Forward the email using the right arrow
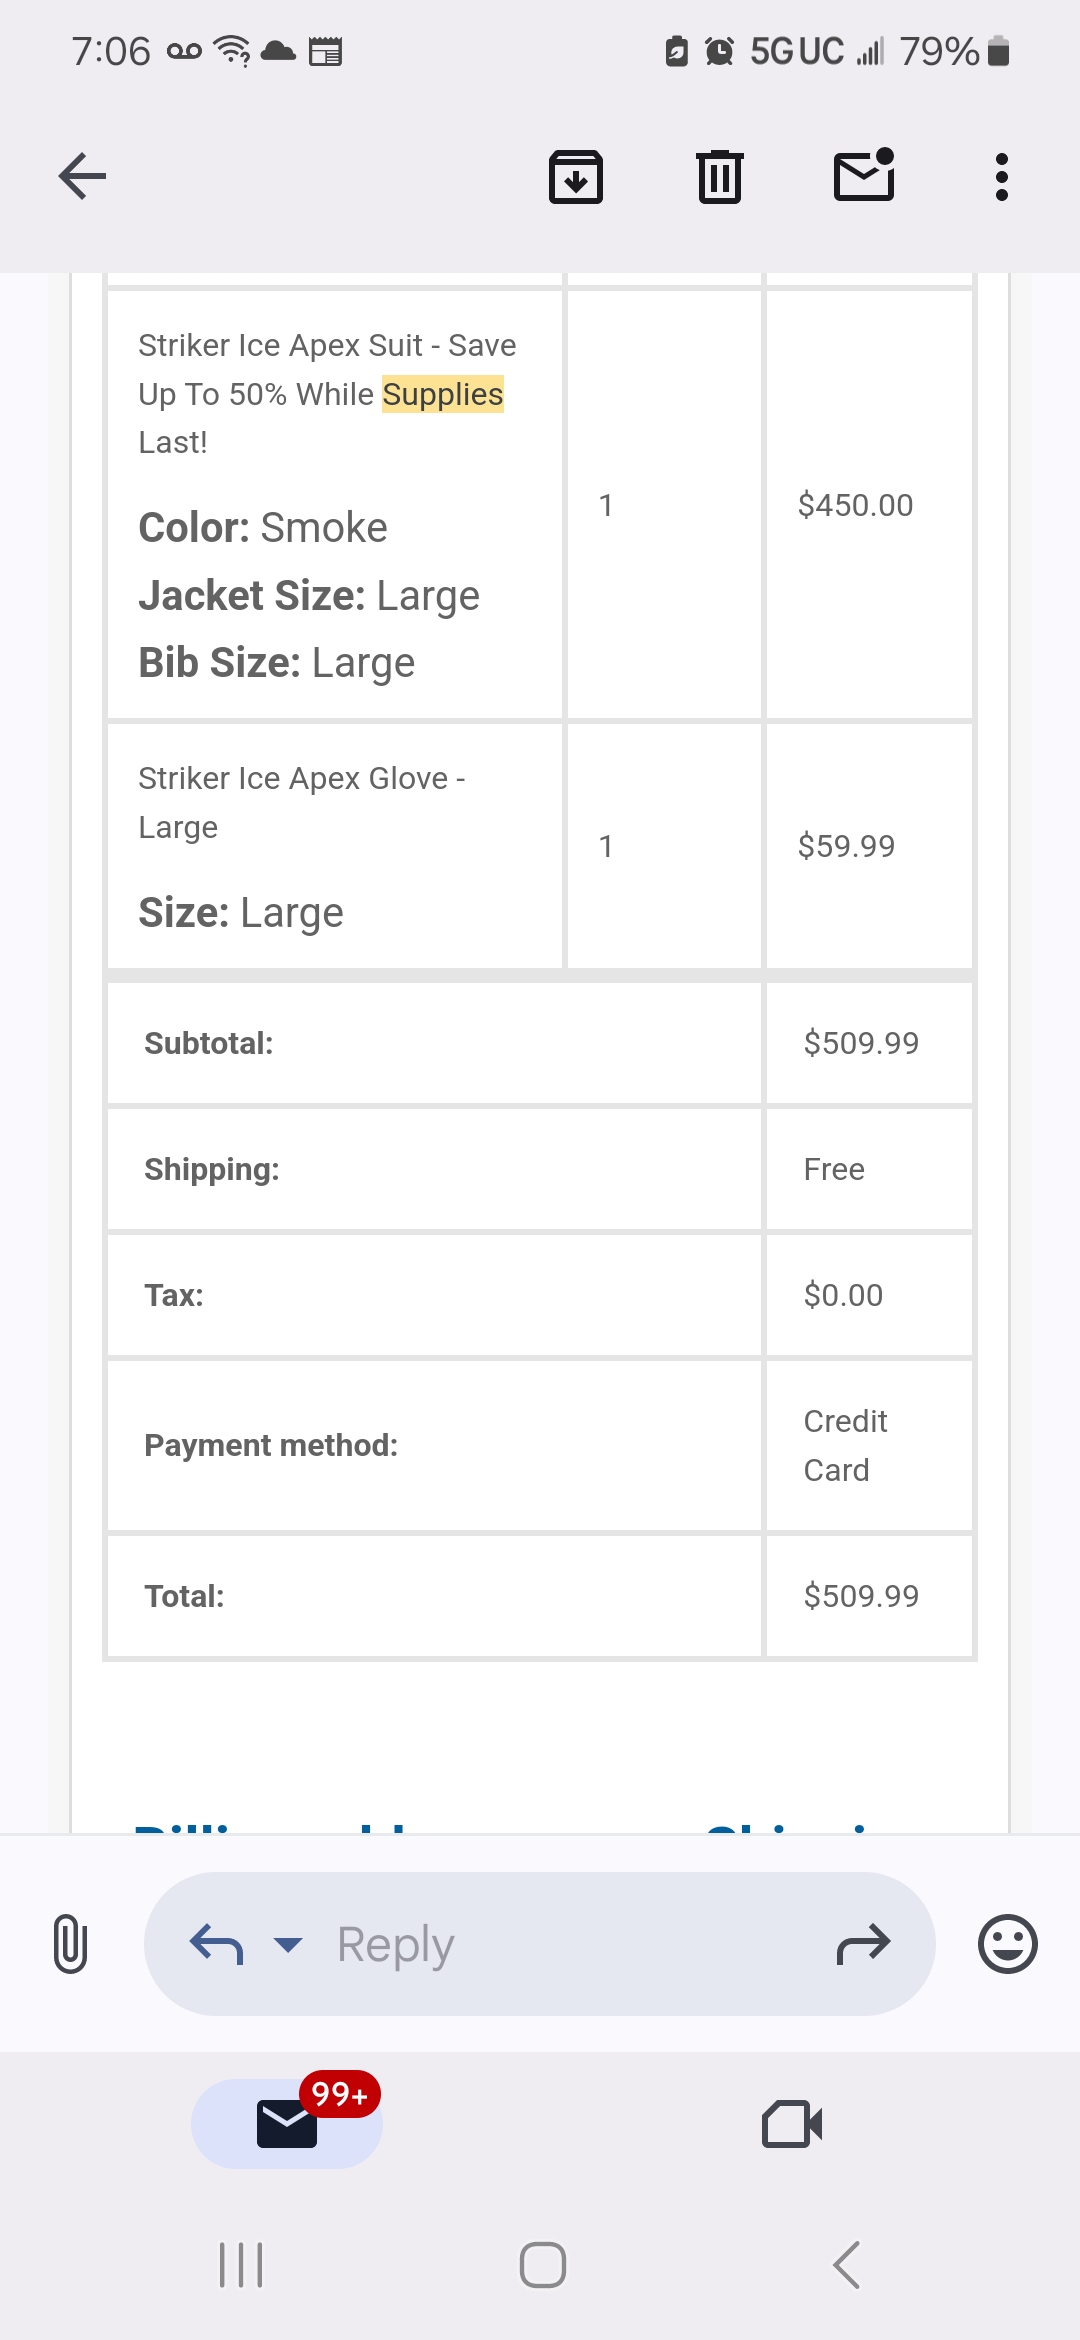Screen dimensions: 1080x2340 tap(863, 1944)
